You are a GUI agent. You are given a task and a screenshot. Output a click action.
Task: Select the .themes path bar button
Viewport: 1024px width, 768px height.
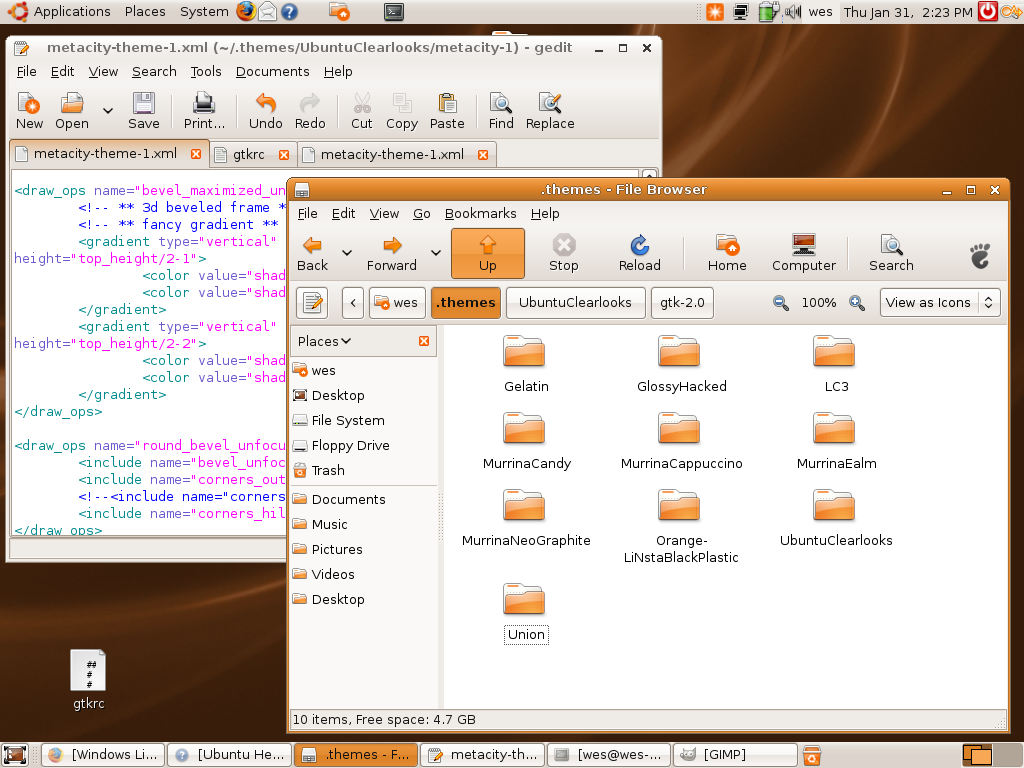[466, 302]
